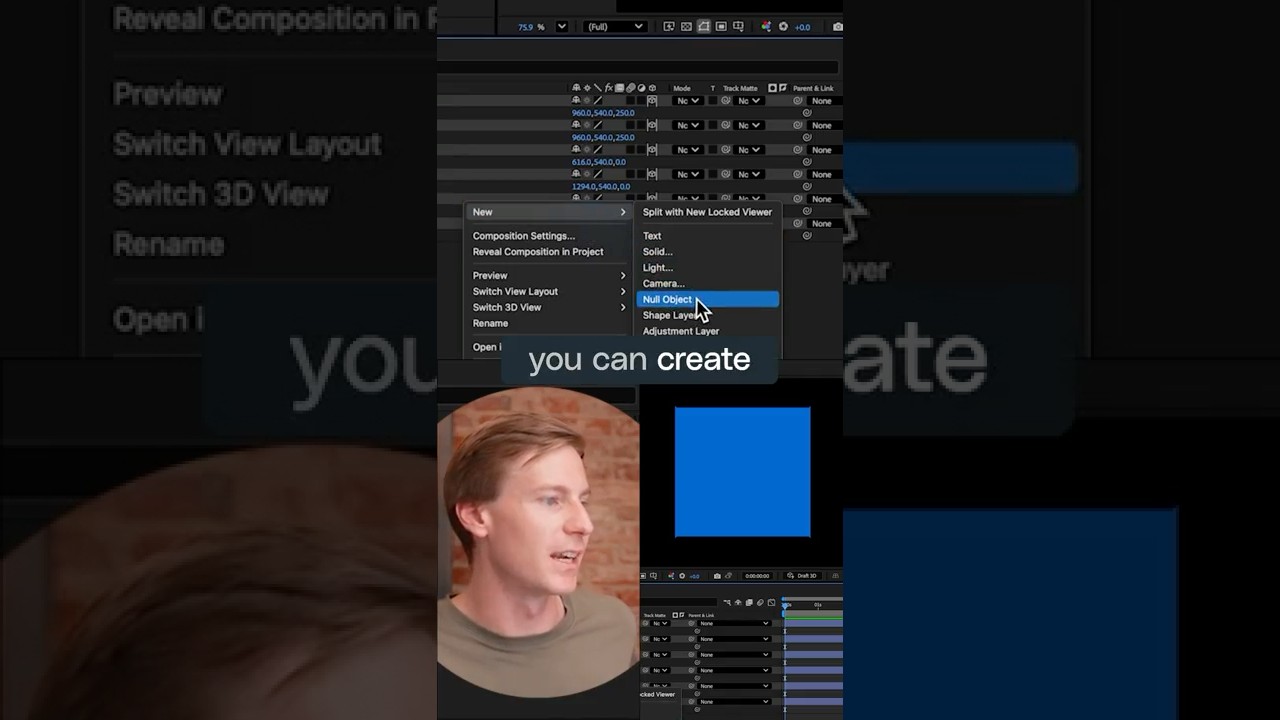Screen dimensions: 1280x720
Task: Toggle 3D switch on layer above 616.0,540.0,0.0
Action: [x=652, y=149]
